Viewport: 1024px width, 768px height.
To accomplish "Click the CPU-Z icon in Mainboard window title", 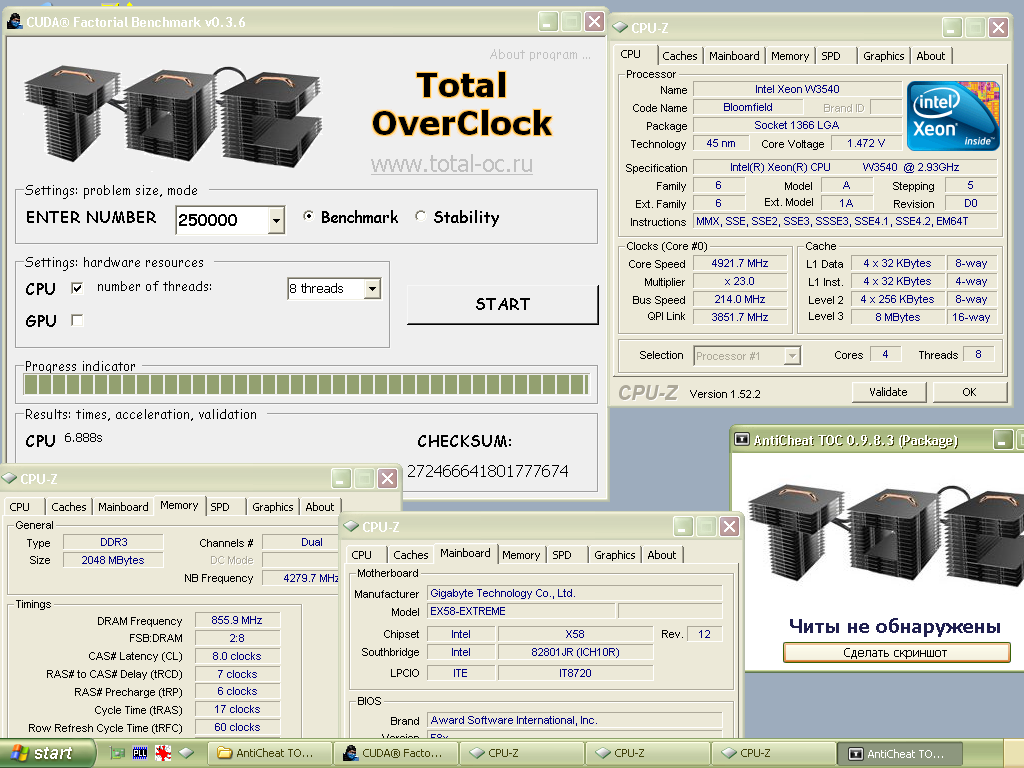I will coord(351,526).
